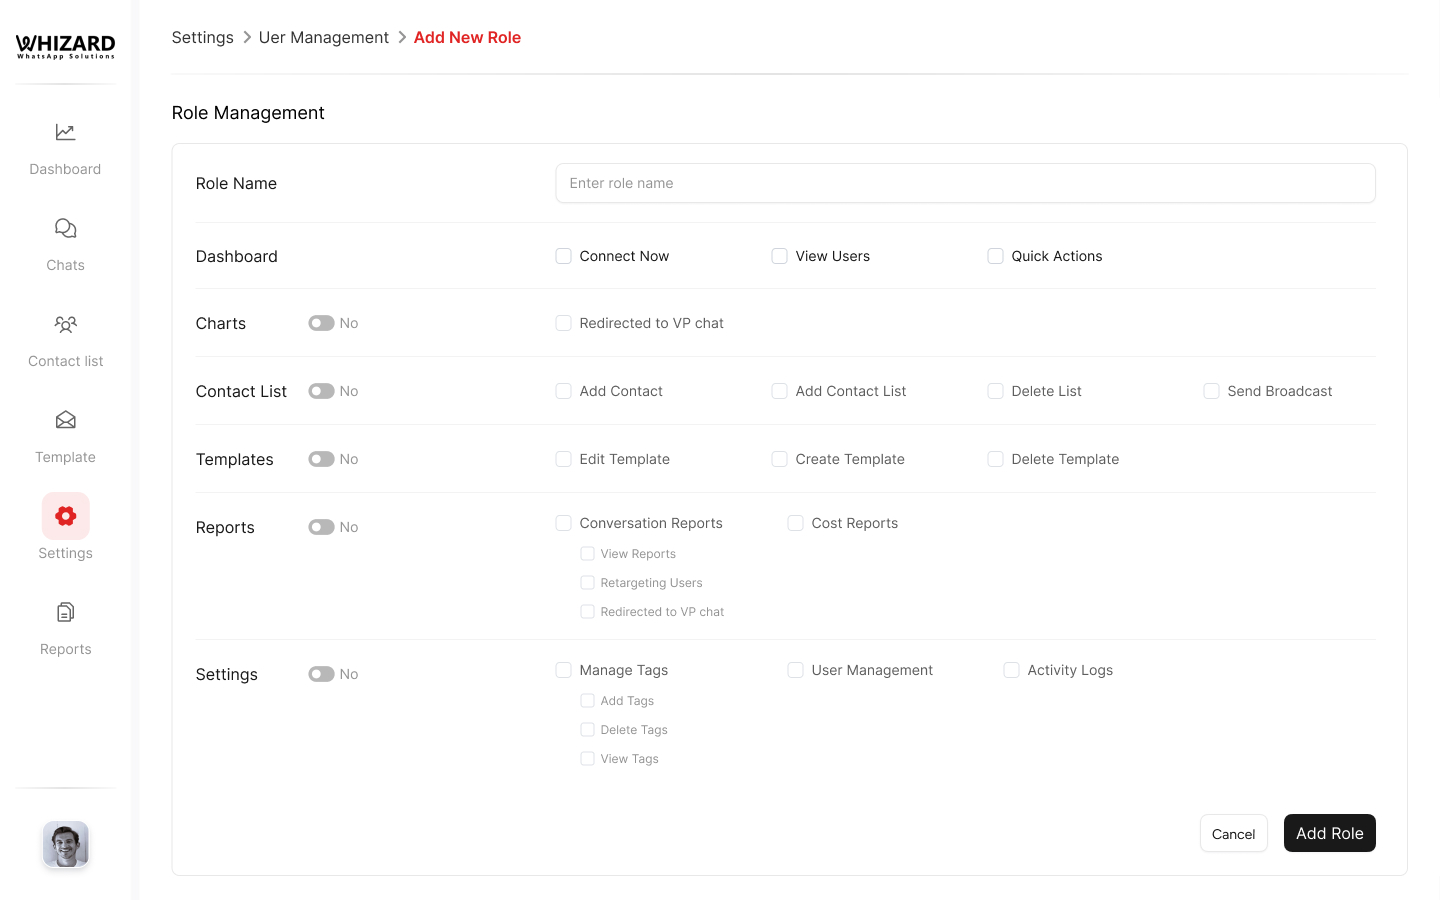1440x900 pixels.
Task: Check the Connect Now checkbox
Action: pos(564,256)
